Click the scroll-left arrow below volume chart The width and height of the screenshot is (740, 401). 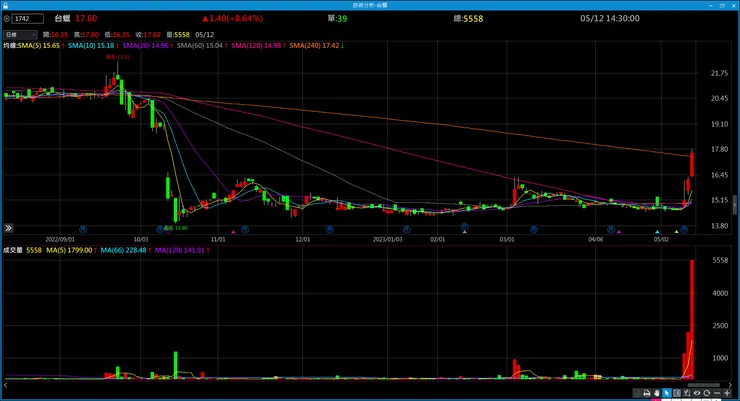click(x=6, y=385)
